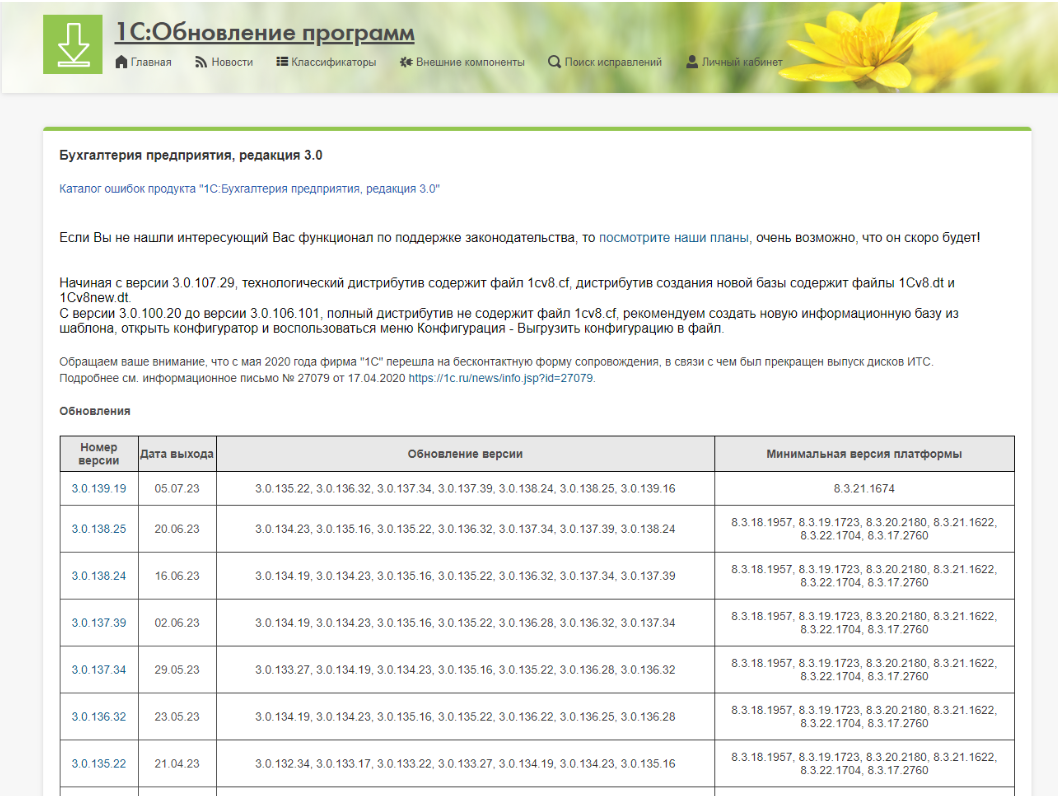Click the magnifier icon beside Поиск исправлений

coord(554,62)
